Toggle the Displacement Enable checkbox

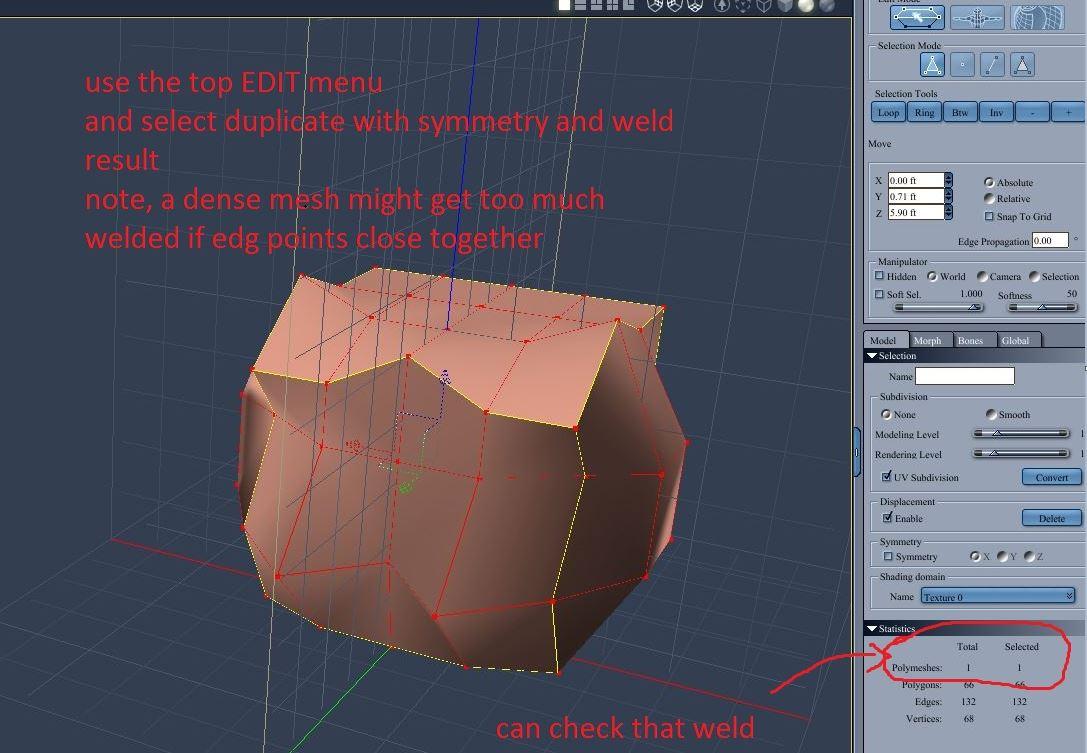887,518
